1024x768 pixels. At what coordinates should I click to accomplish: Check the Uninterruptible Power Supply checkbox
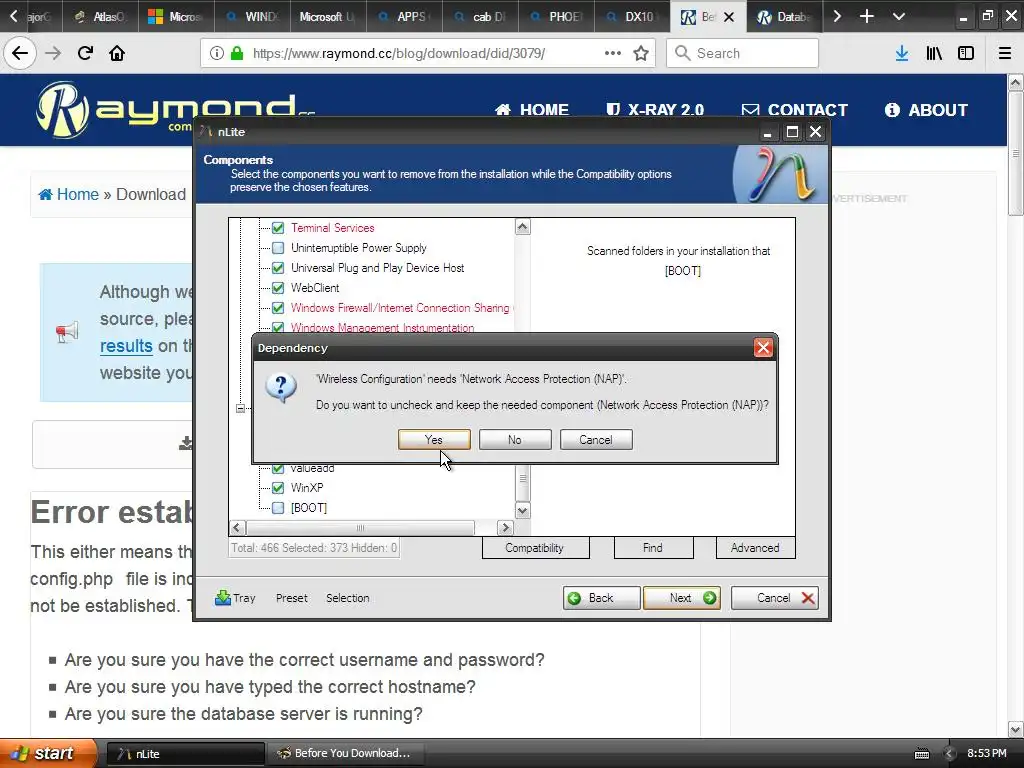[278, 248]
